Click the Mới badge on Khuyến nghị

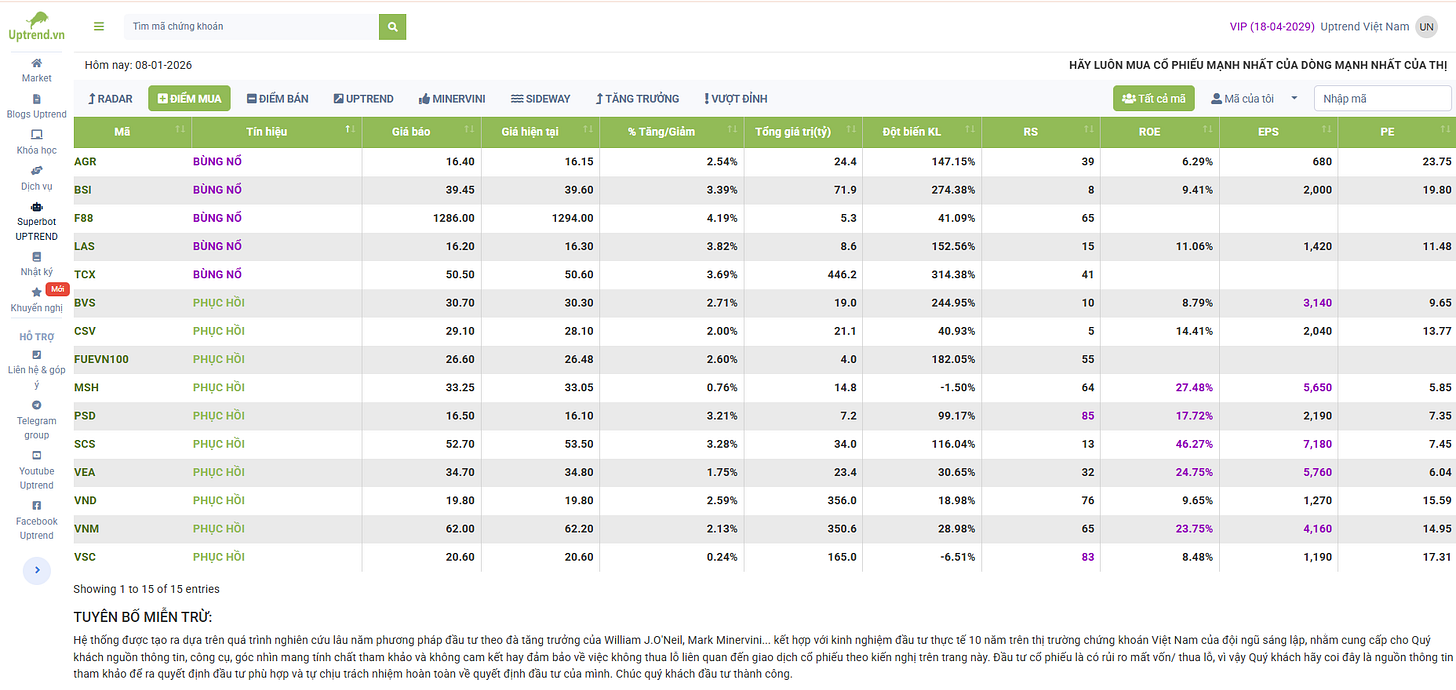tap(58, 289)
